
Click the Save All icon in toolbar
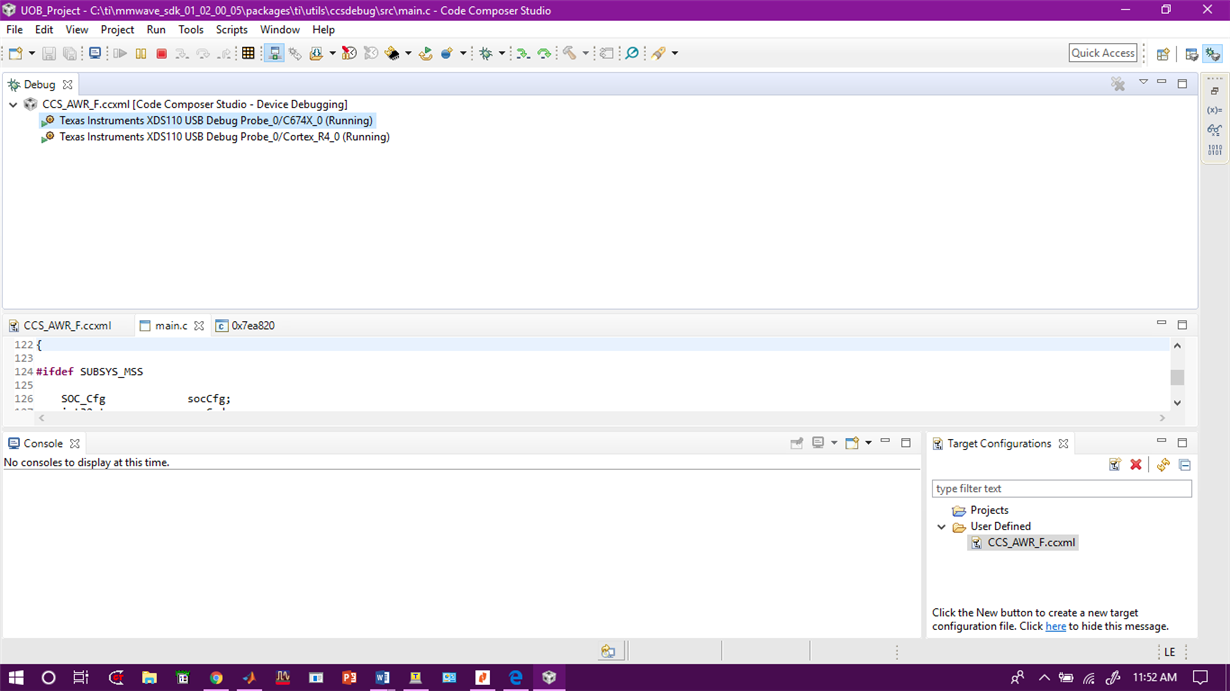coord(70,53)
